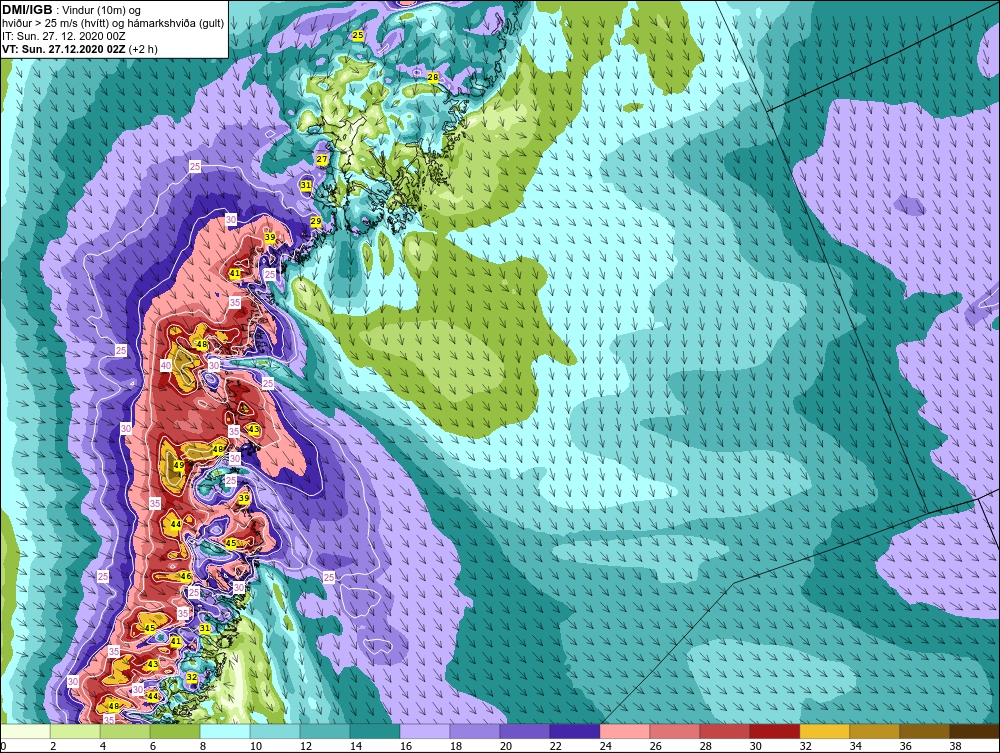The width and height of the screenshot is (1000, 753).
Task: Choose the 10–12 m/s aqua legend swatch
Action: [x=275, y=731]
